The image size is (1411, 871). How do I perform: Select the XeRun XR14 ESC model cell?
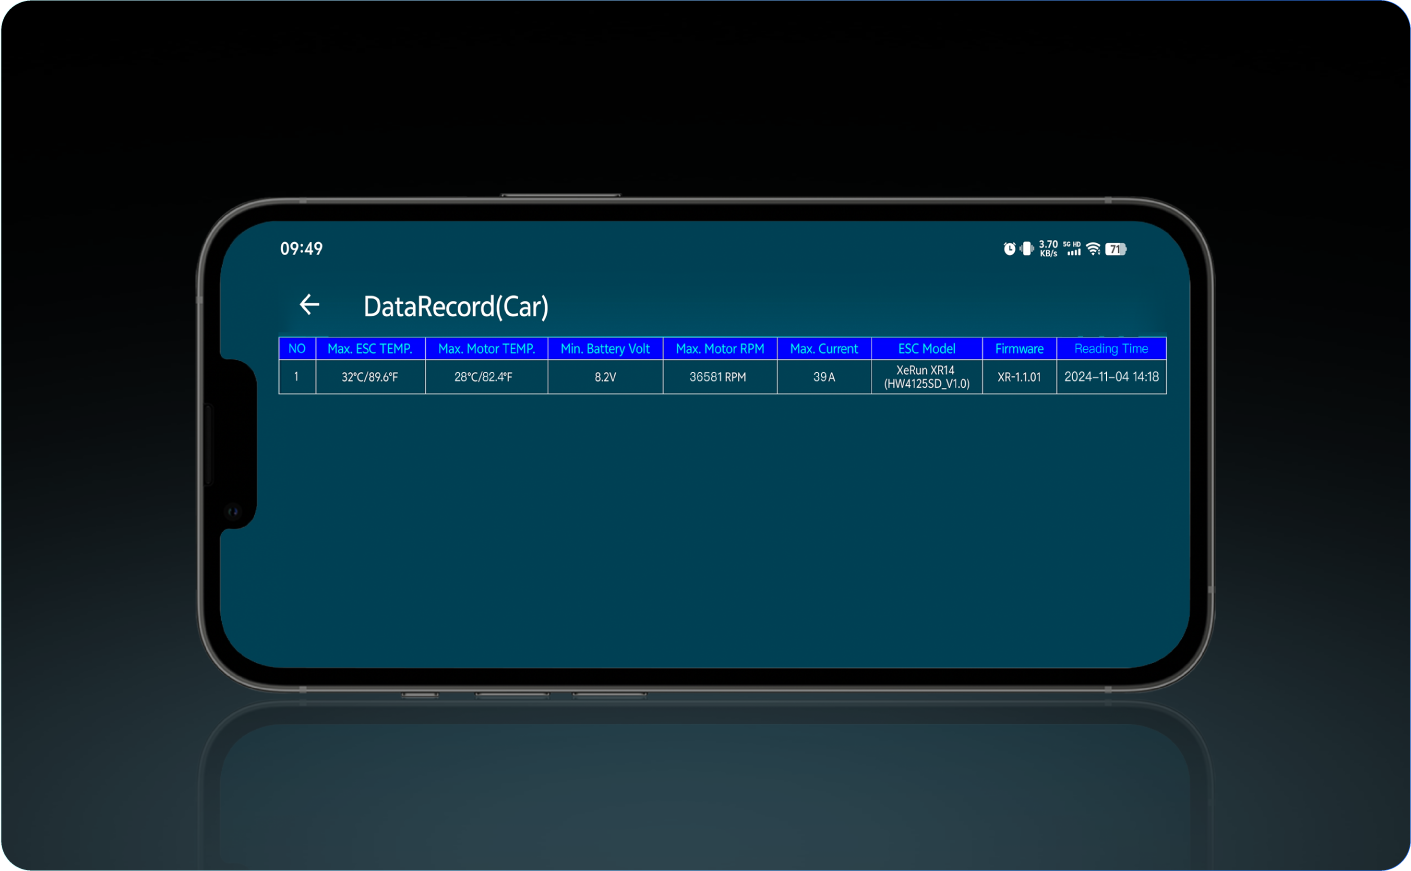pos(927,377)
